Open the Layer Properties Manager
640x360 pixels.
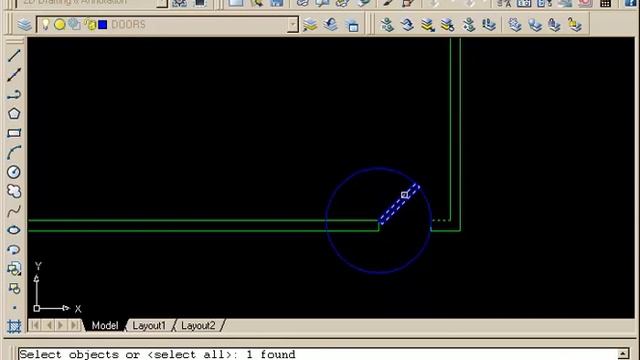click(24, 24)
